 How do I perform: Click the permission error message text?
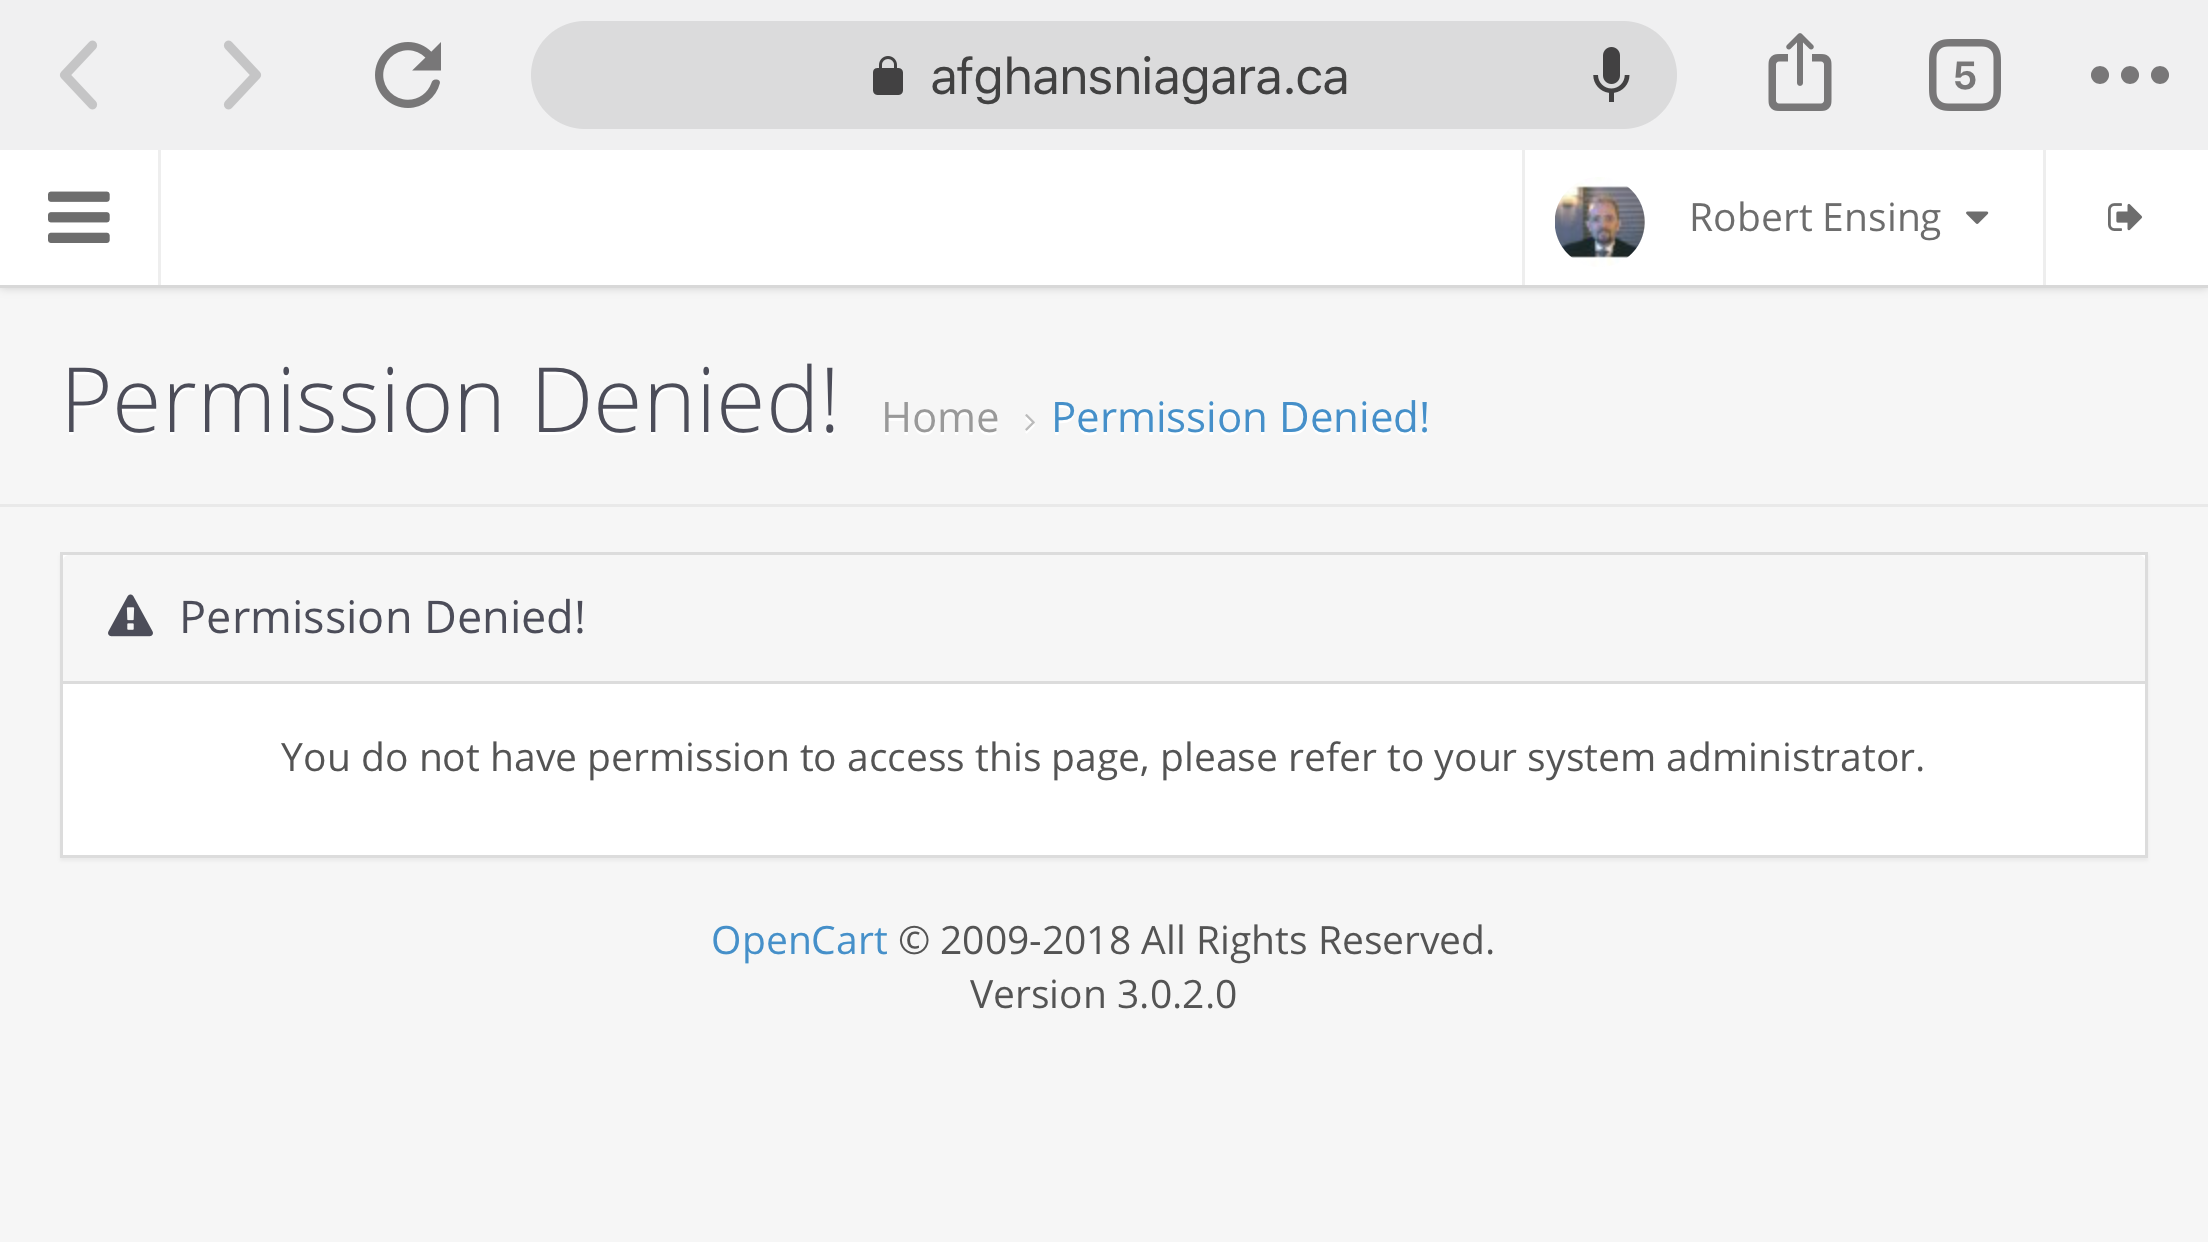(x=1102, y=757)
